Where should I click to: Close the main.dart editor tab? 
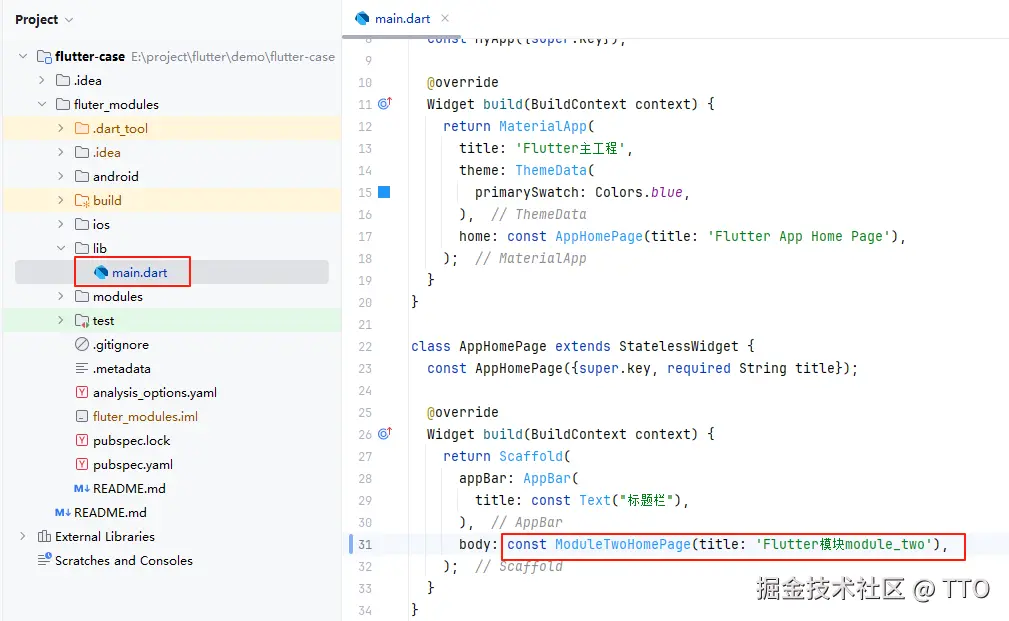coord(445,19)
